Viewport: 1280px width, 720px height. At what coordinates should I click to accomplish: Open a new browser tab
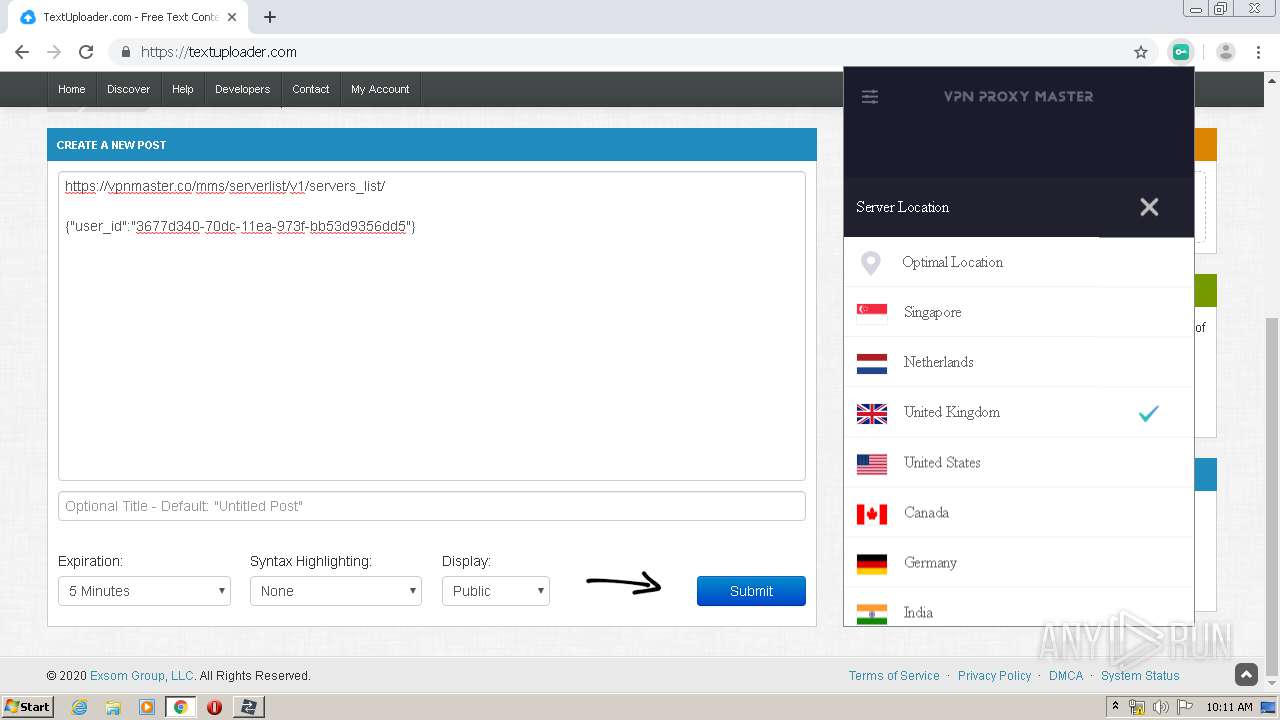tap(269, 17)
